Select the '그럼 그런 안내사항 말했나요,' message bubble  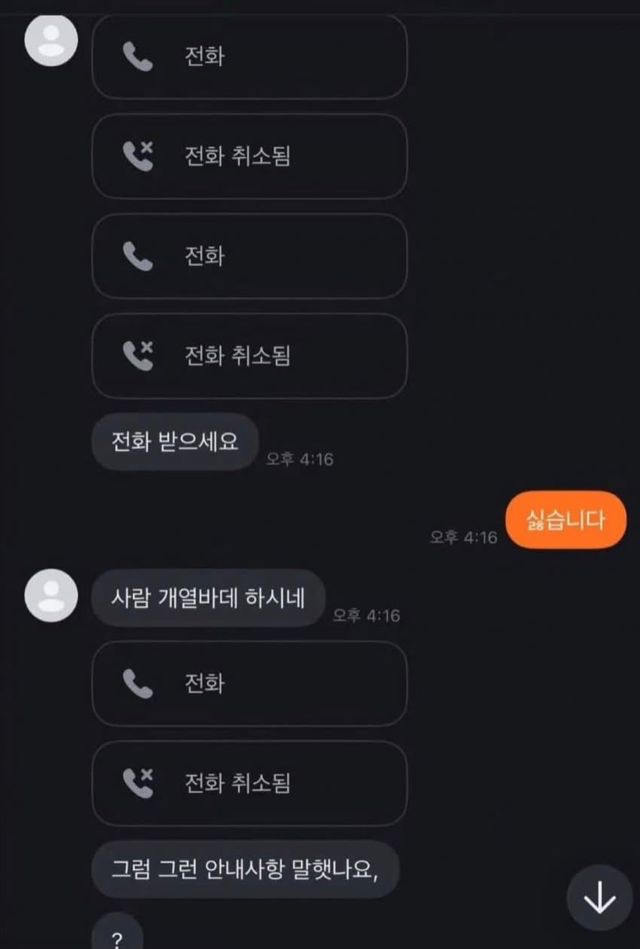(246, 869)
